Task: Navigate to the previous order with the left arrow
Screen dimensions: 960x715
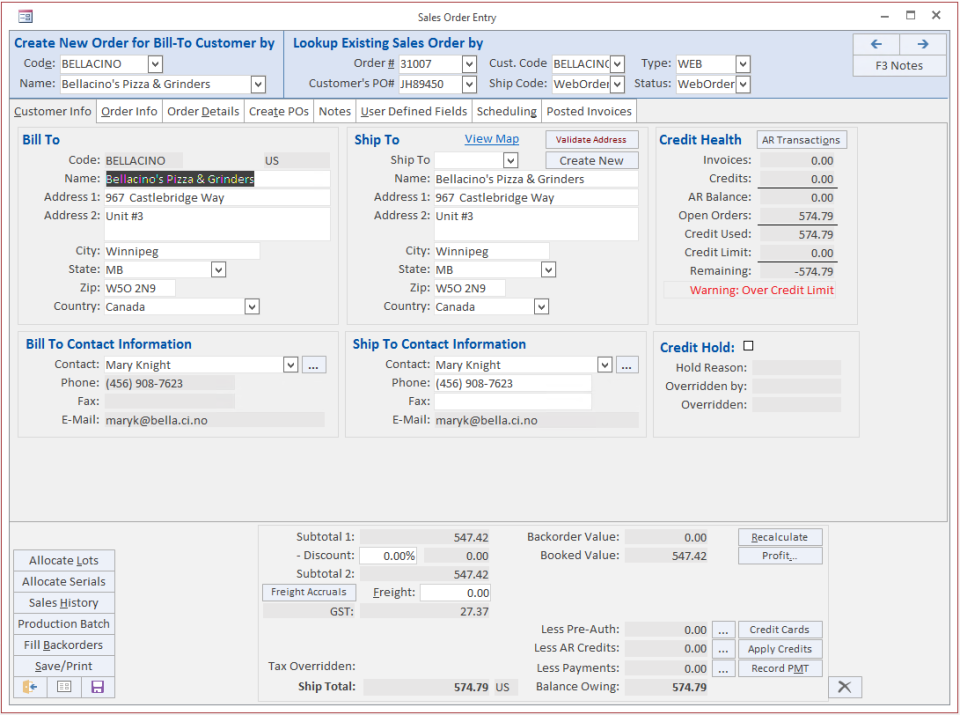Action: click(876, 44)
